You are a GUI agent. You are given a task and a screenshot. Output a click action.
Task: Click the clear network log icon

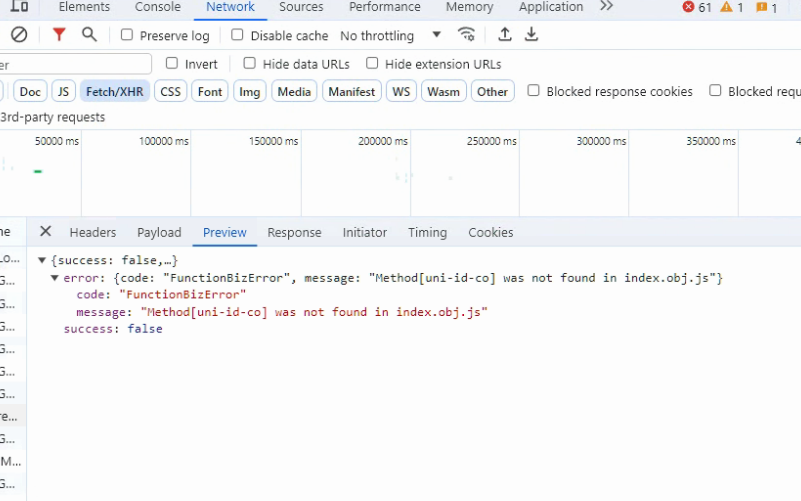pos(19,35)
